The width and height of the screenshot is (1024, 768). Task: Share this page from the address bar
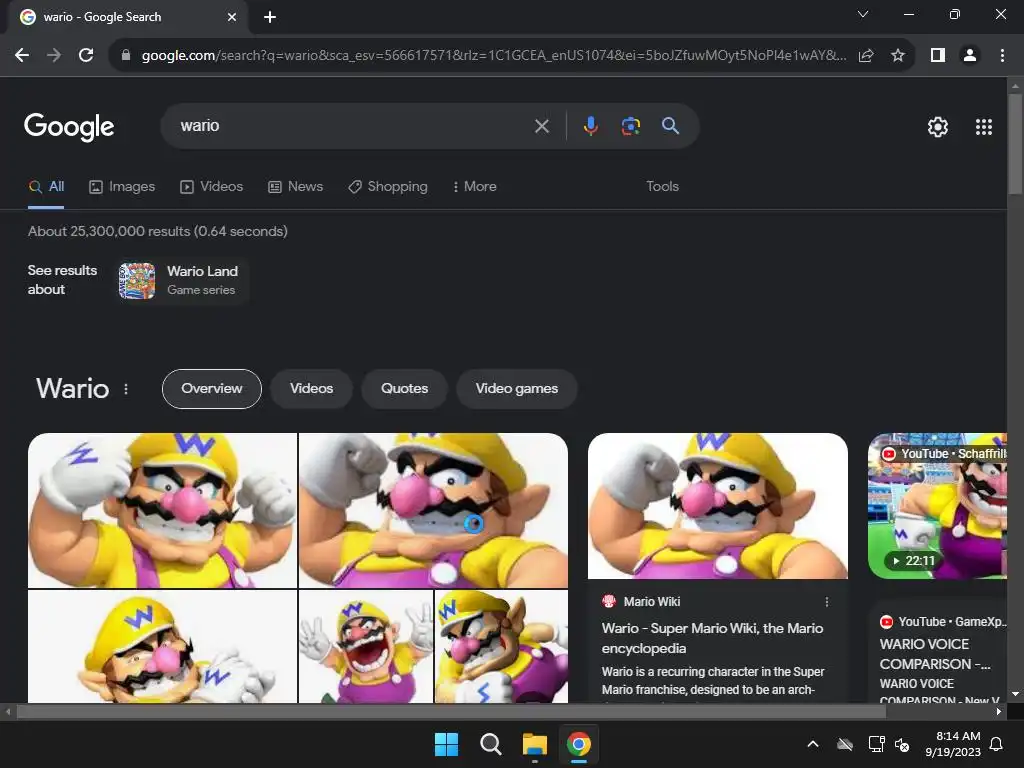pos(866,56)
